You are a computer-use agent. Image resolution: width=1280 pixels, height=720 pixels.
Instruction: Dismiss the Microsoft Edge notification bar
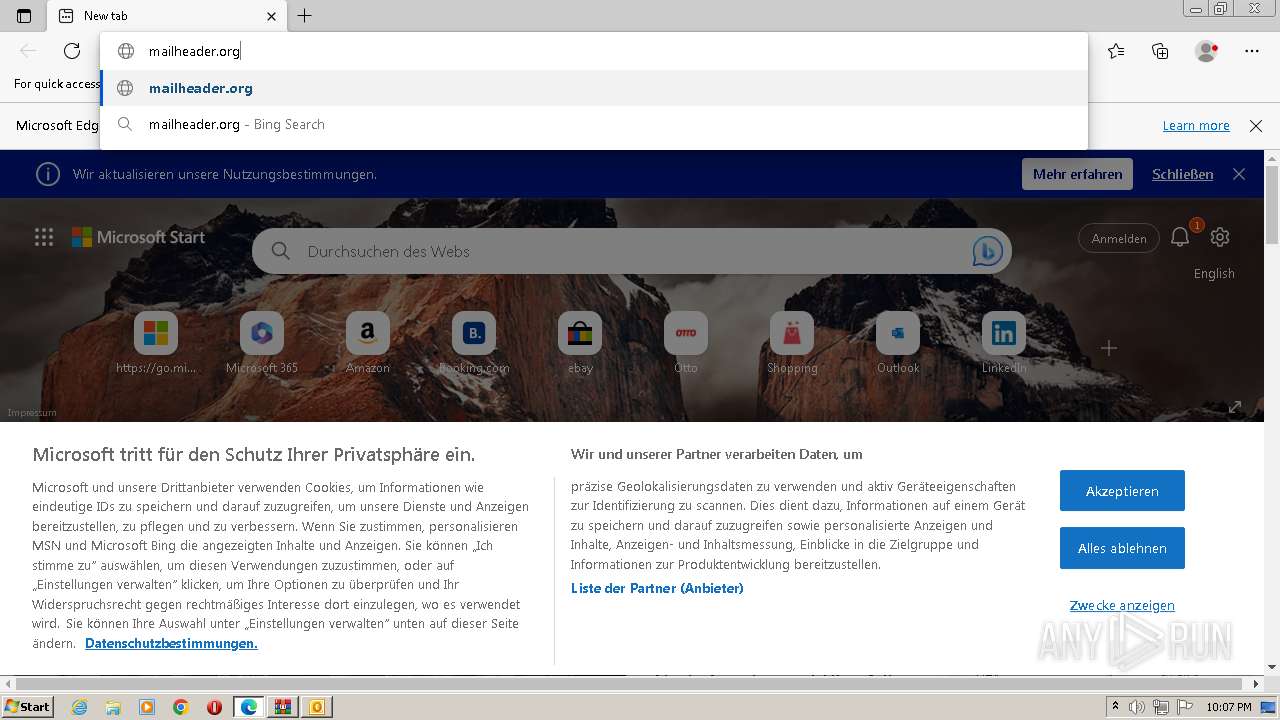pos(1256,125)
